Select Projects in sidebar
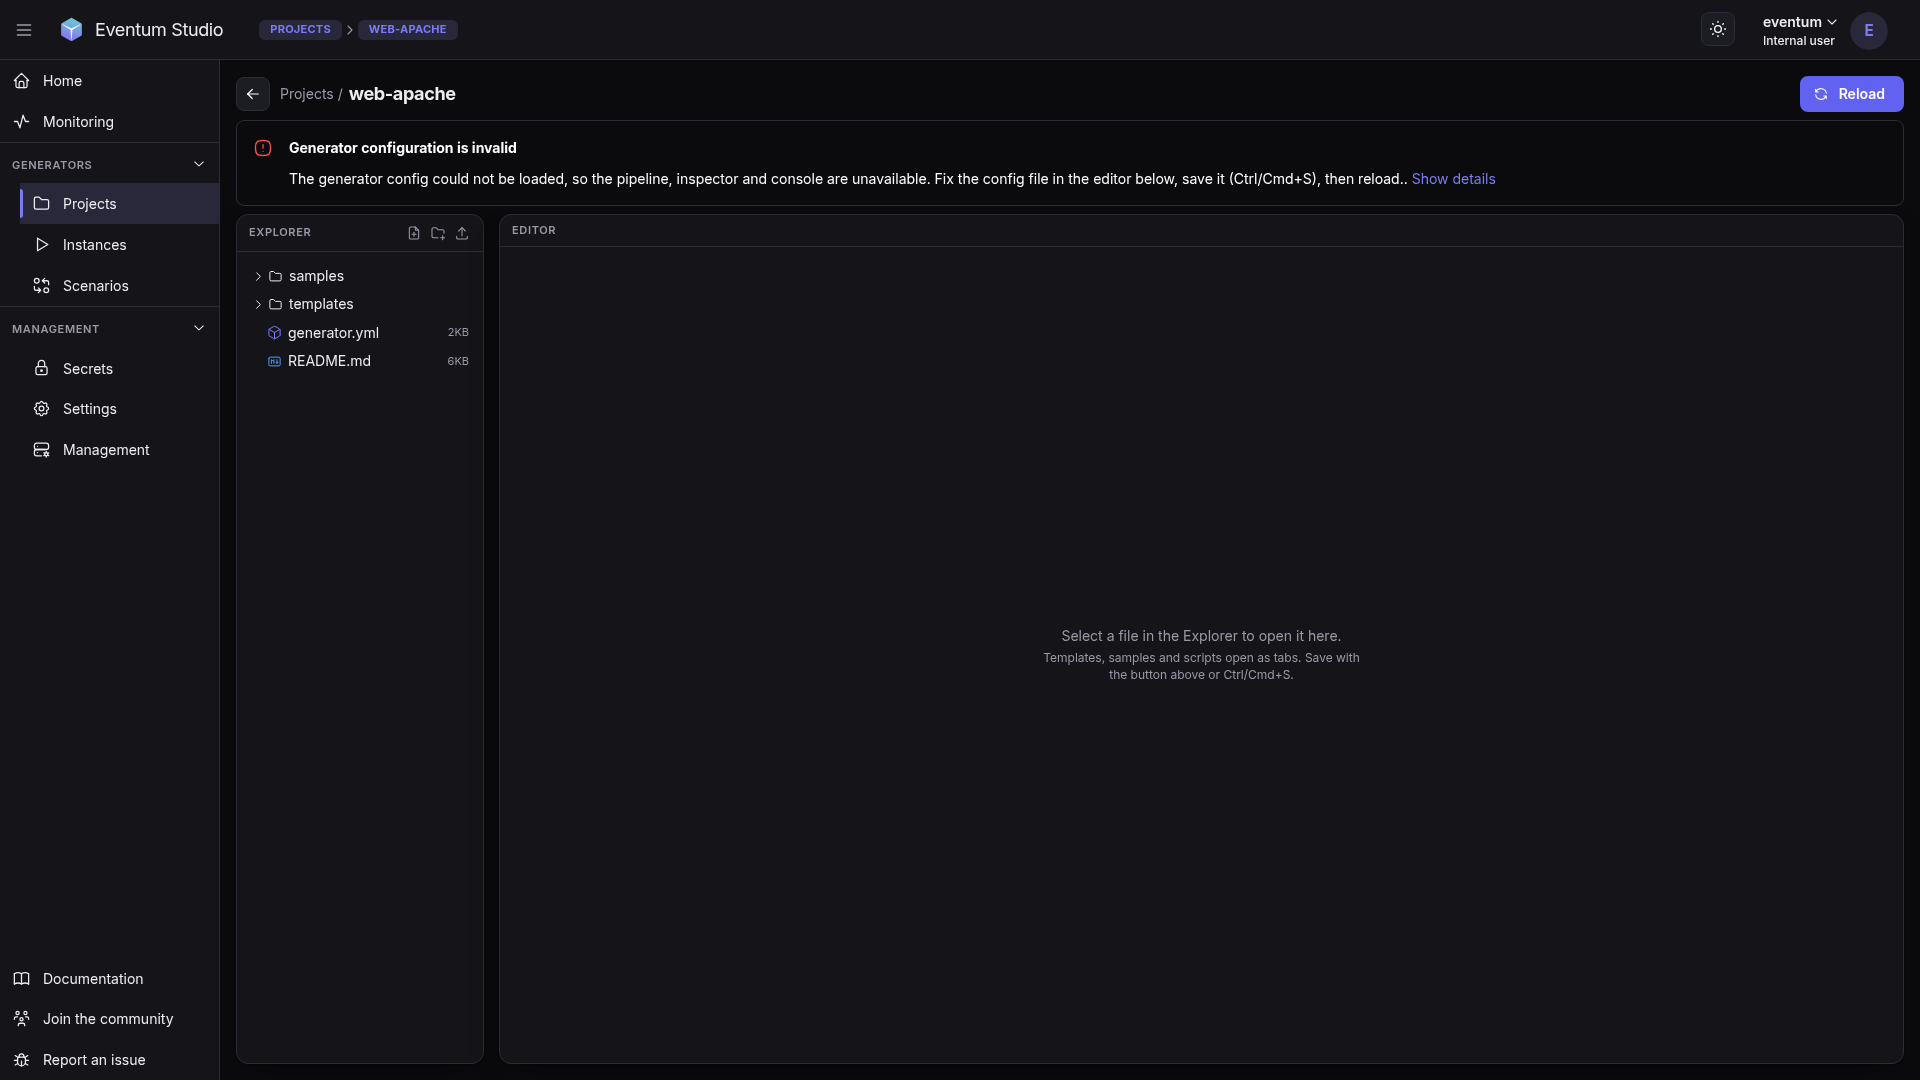1920x1080 pixels. (x=119, y=204)
